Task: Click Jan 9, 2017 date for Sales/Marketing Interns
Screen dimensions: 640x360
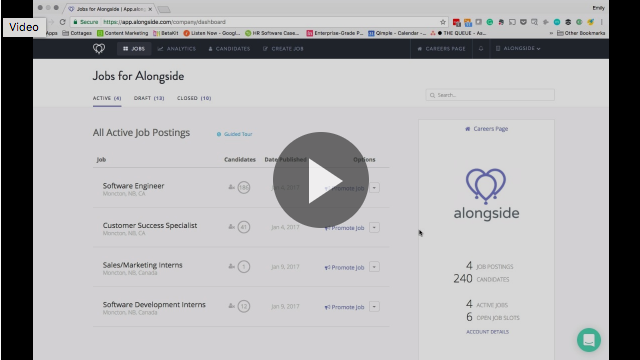Action: click(285, 267)
